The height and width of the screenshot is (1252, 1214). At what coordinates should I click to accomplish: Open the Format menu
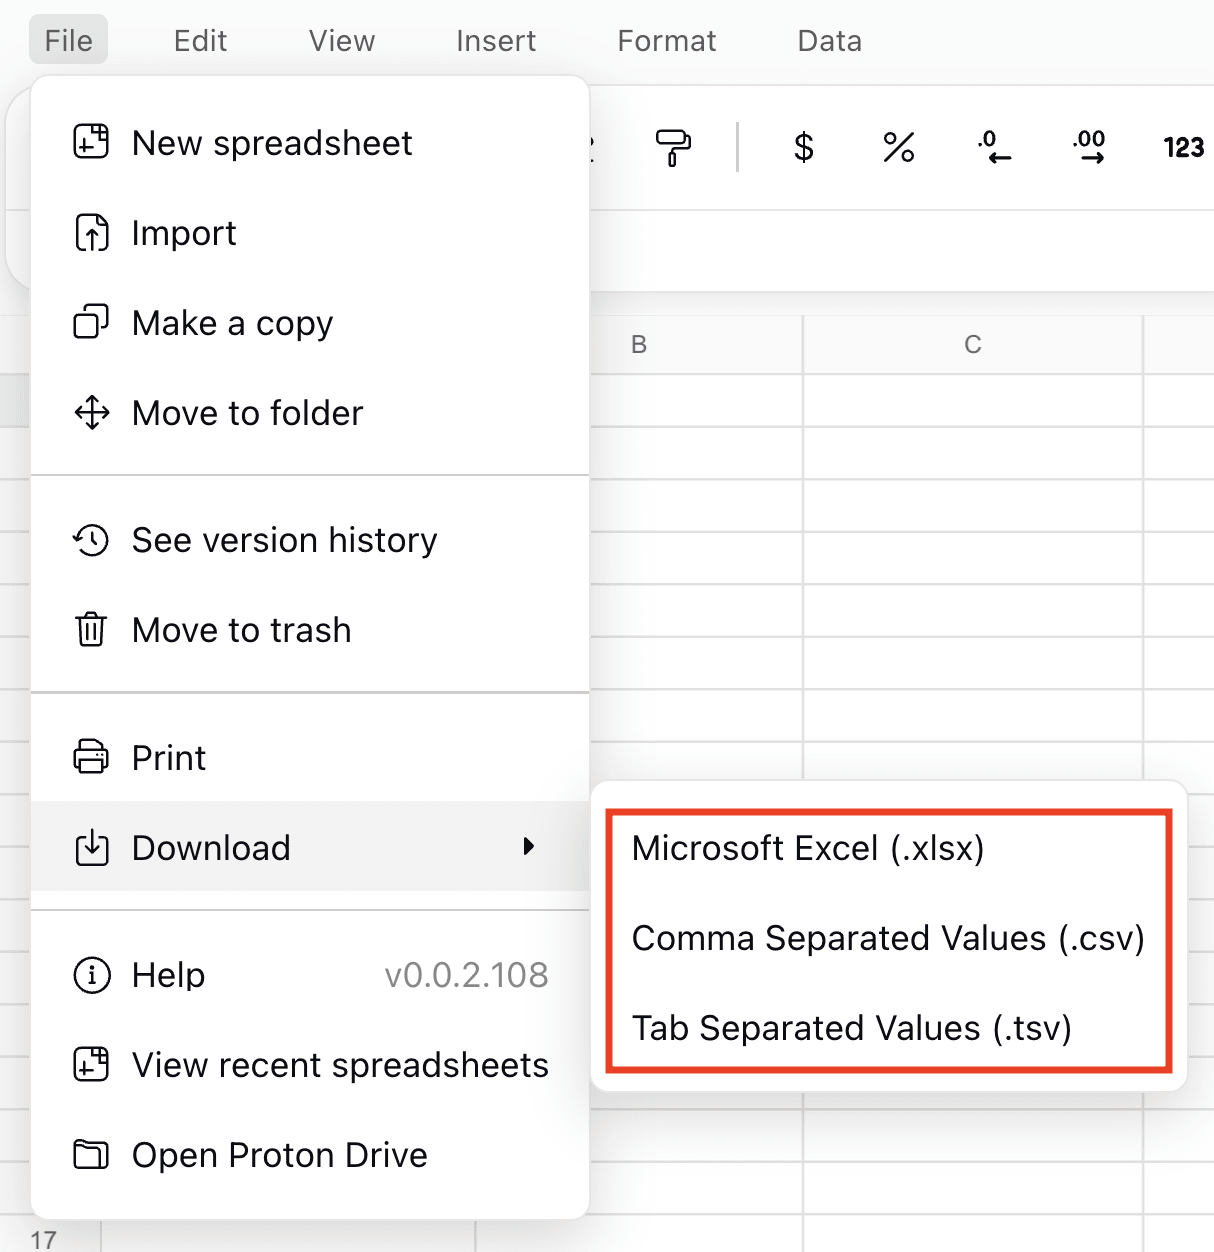[665, 41]
